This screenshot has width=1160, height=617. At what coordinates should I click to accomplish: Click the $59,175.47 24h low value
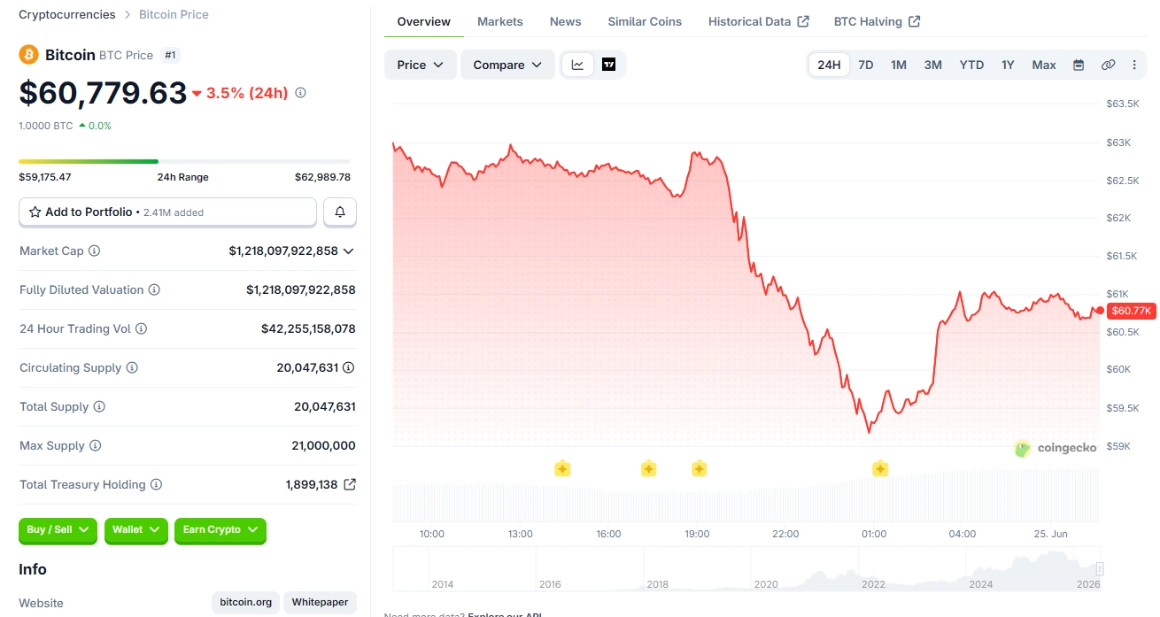pos(45,178)
